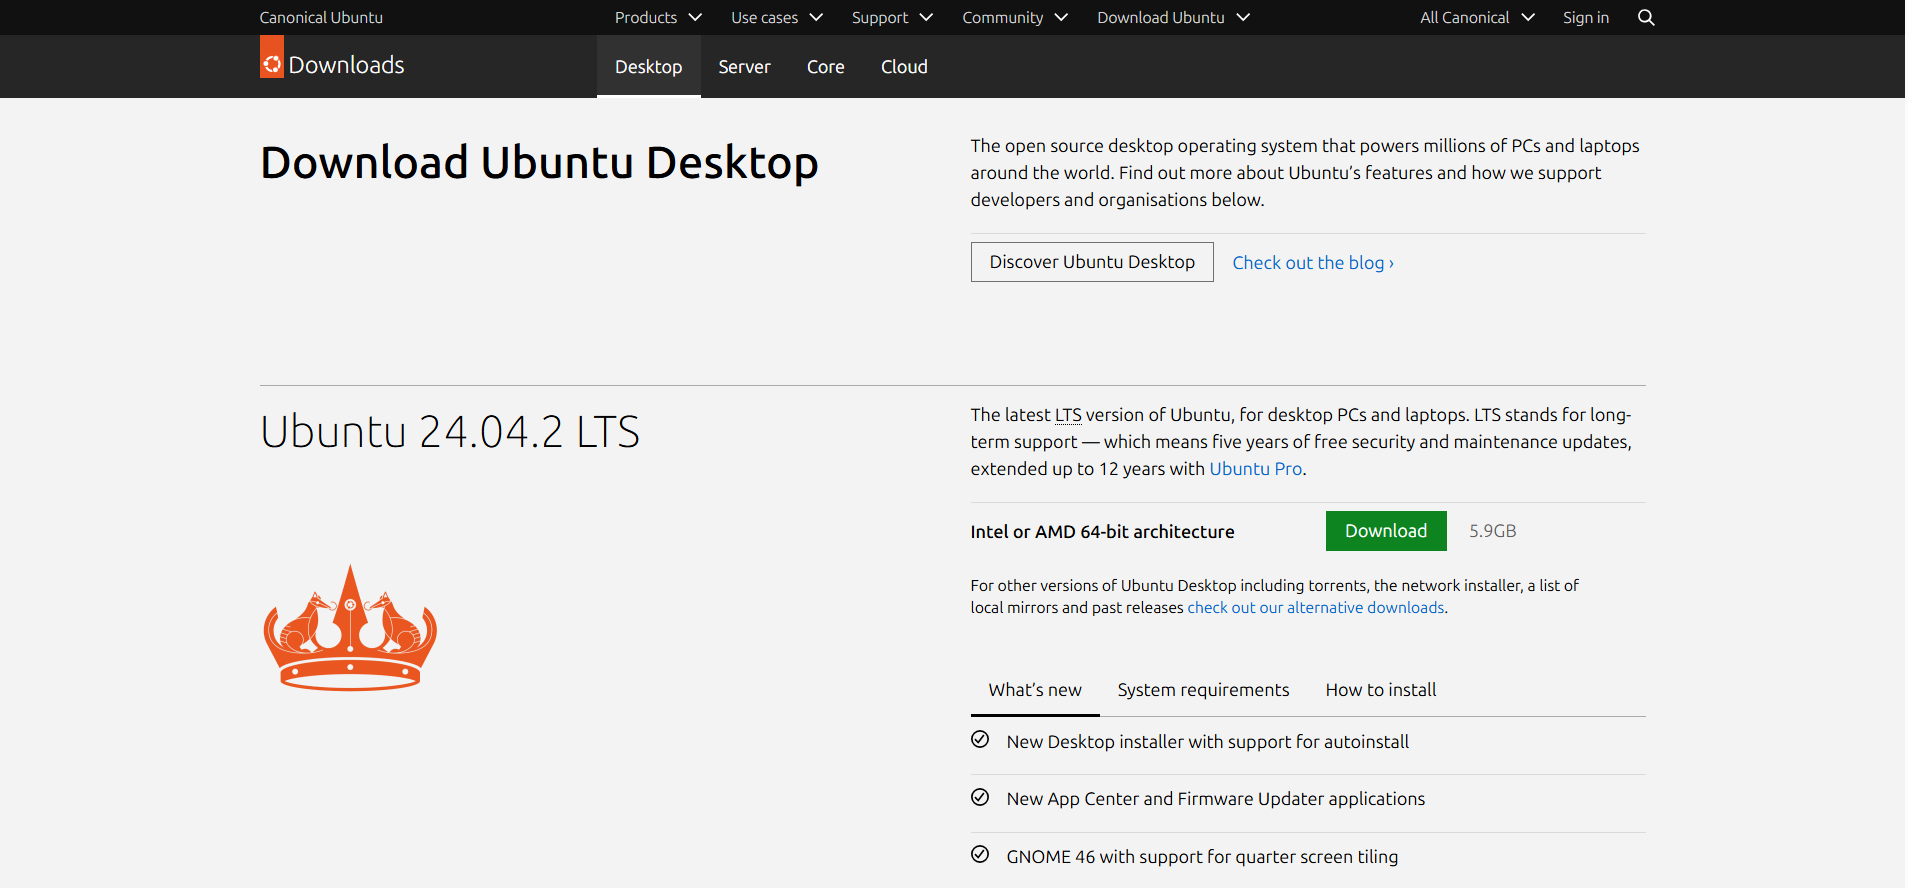Click GNOME 46 quarter screen tiling text

pyautogui.click(x=1203, y=856)
